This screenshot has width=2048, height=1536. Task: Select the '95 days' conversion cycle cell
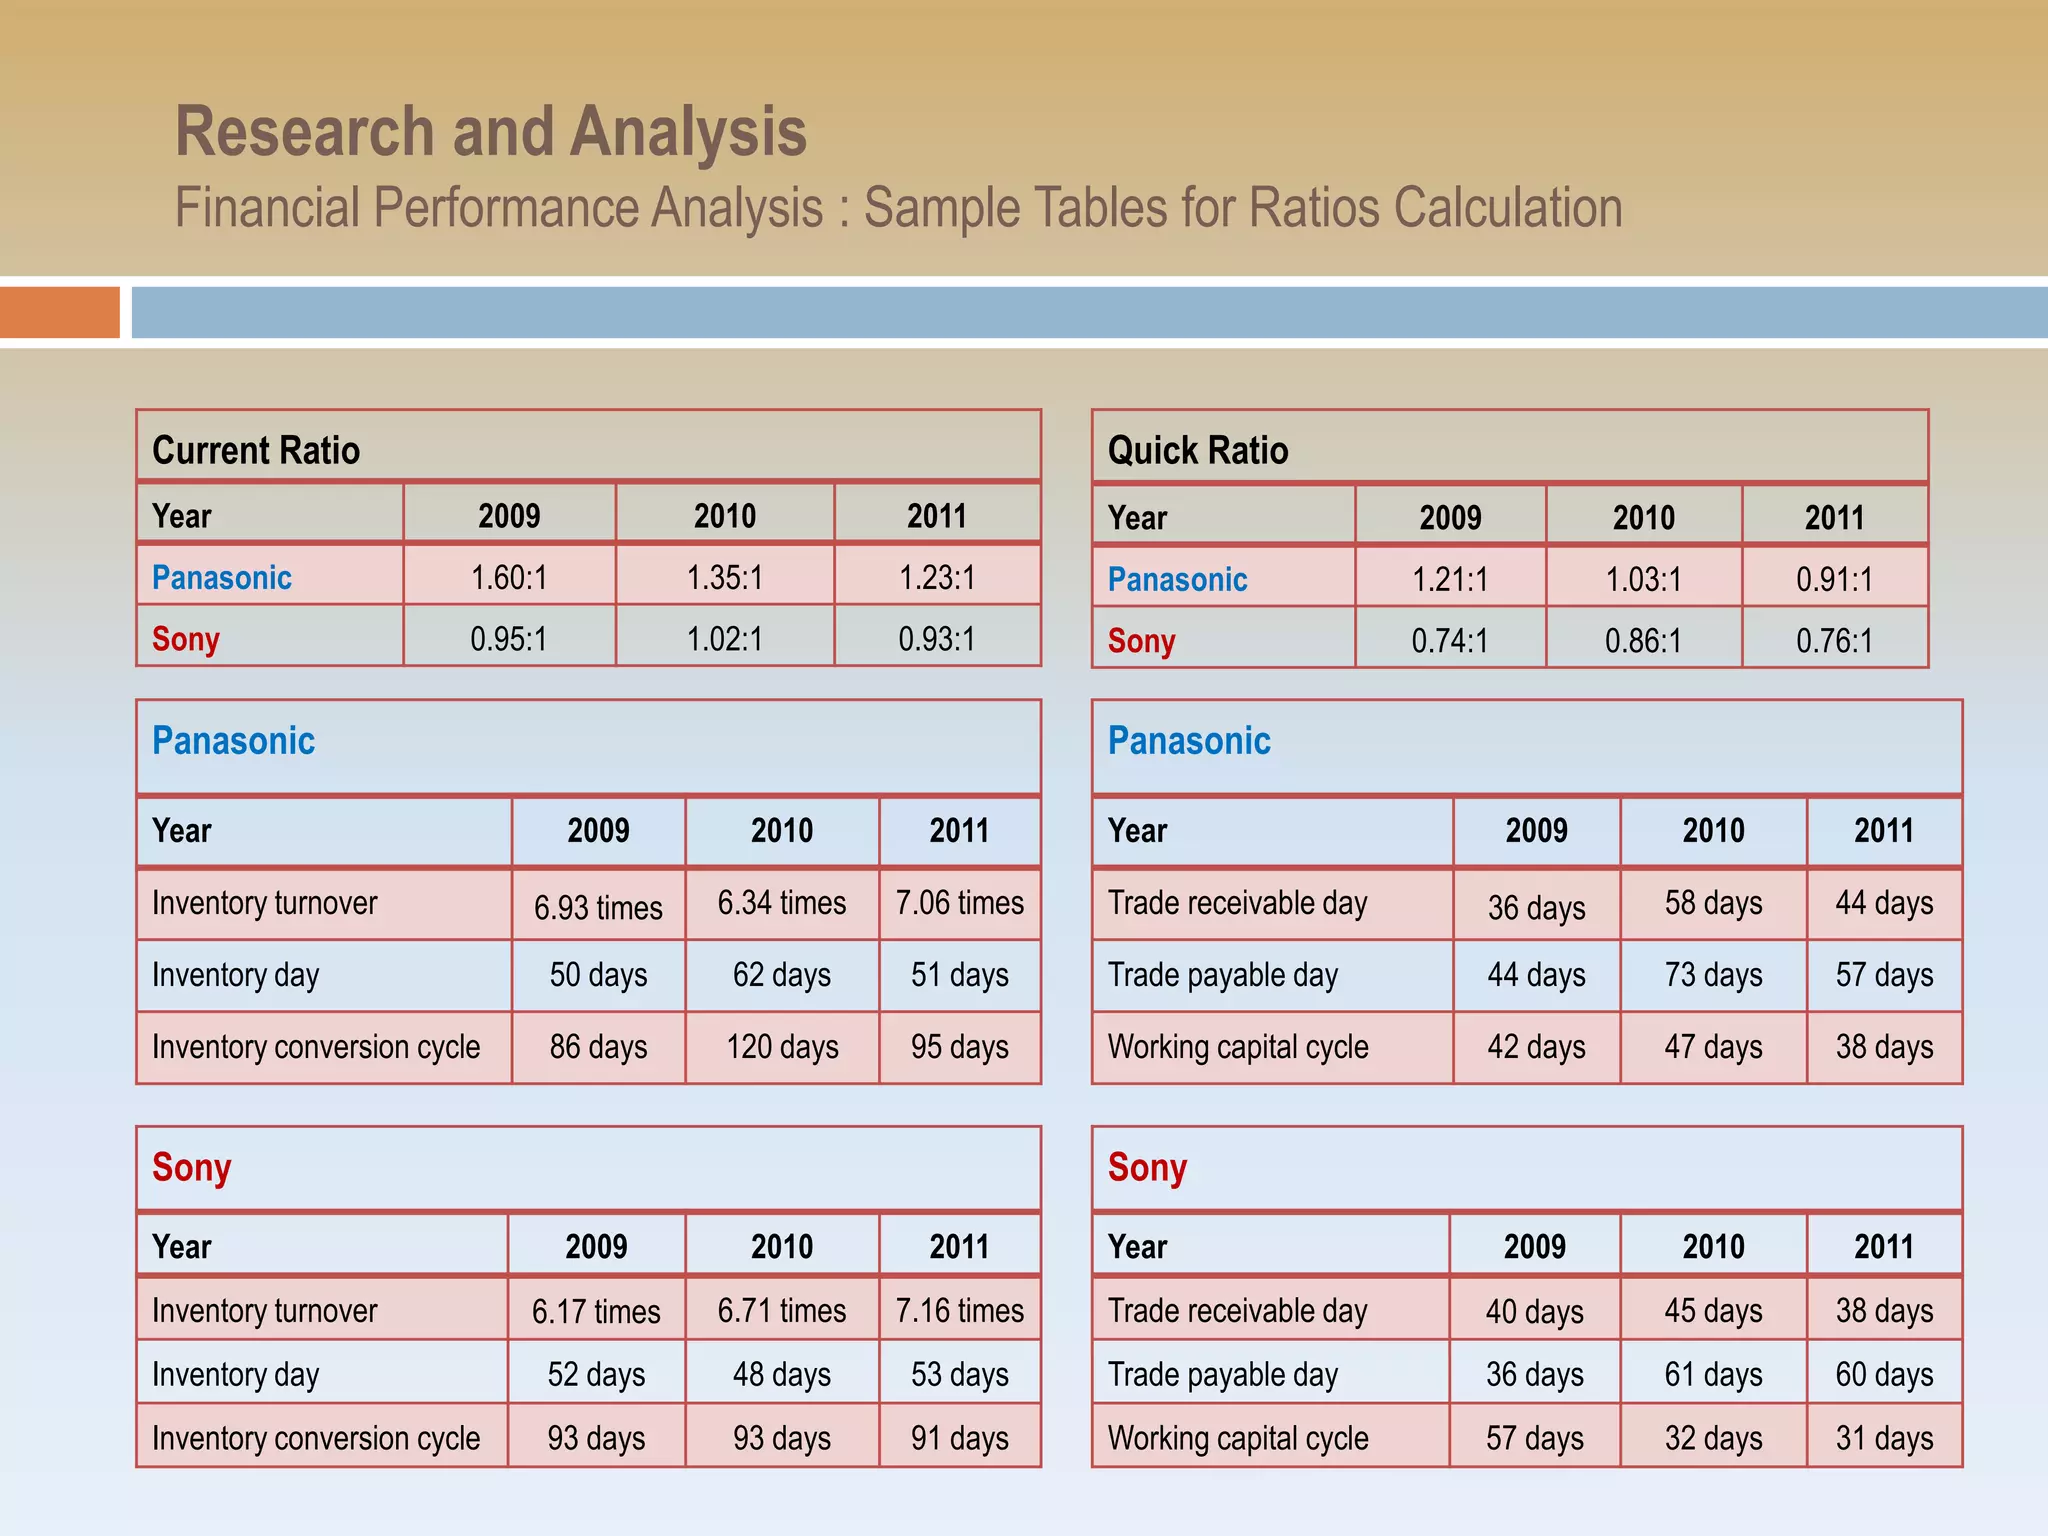point(960,1047)
